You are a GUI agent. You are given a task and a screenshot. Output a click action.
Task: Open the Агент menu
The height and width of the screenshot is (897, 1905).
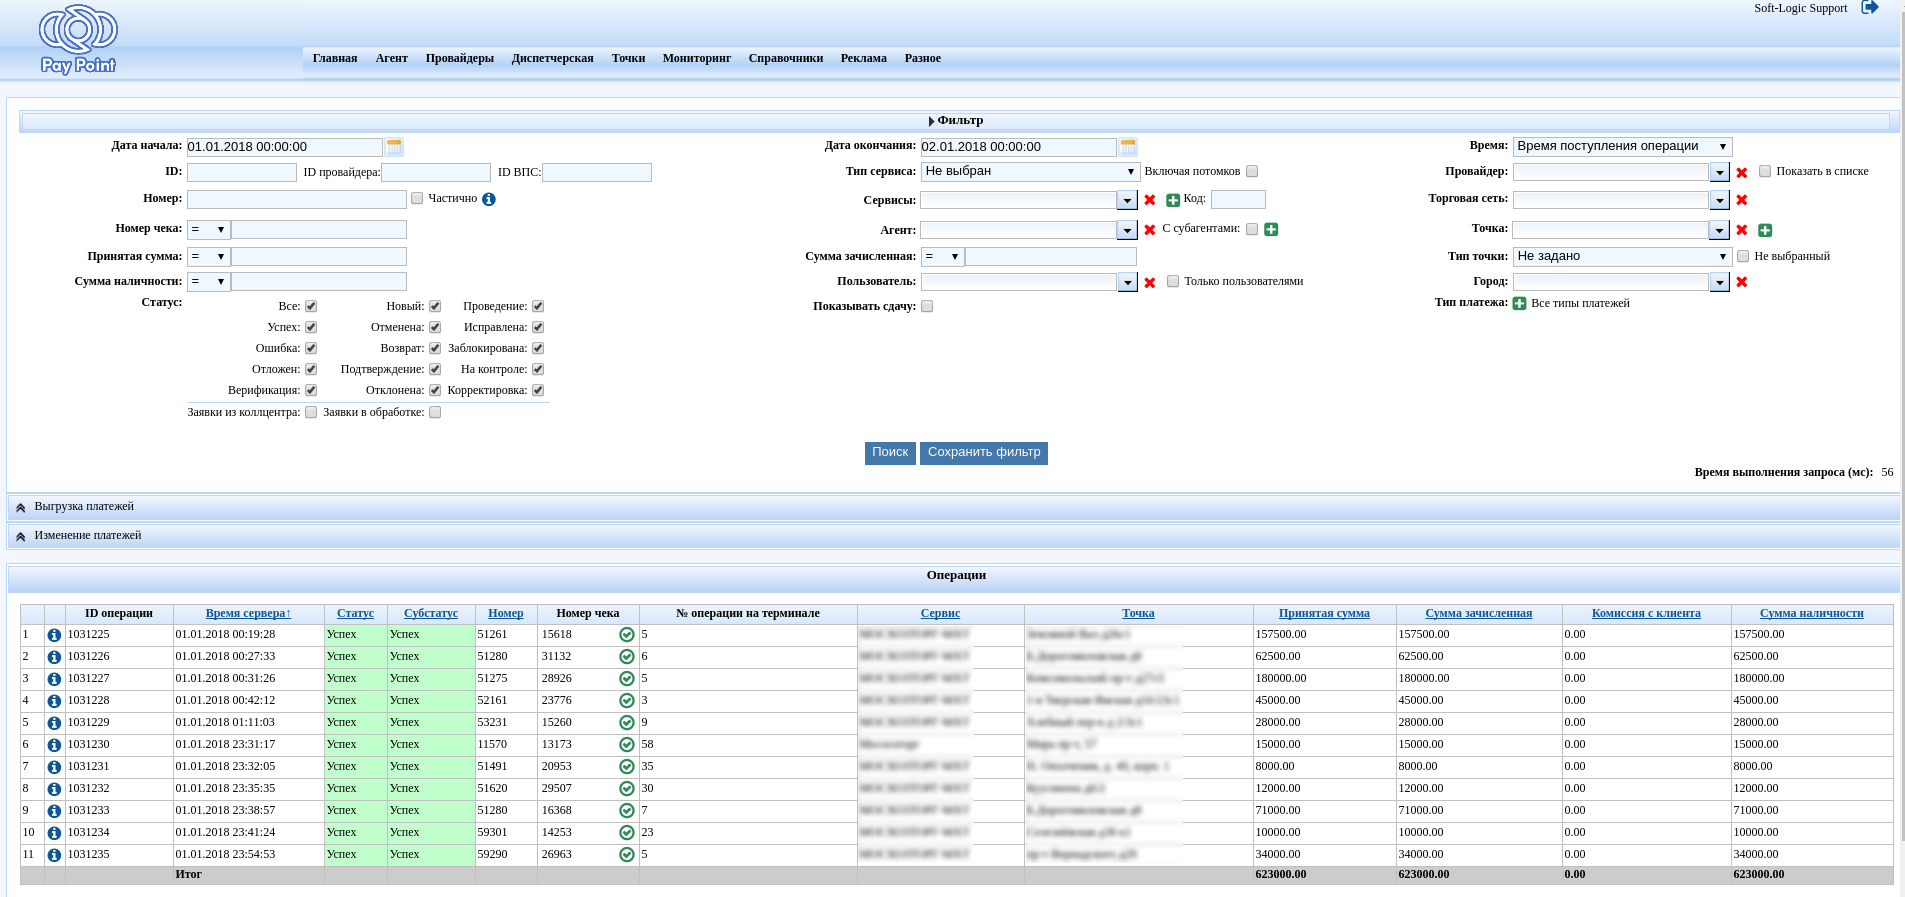(x=392, y=58)
